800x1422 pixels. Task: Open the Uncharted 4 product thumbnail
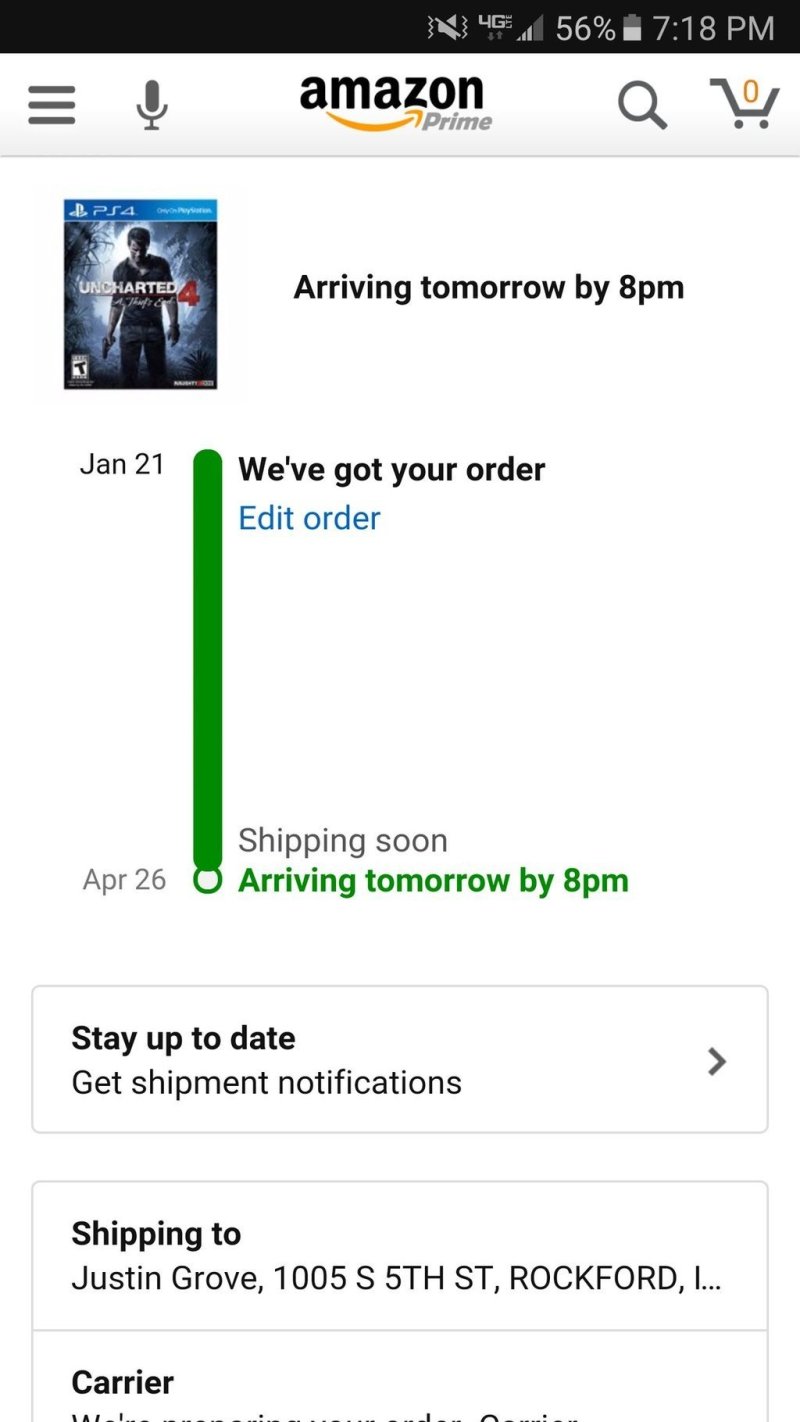tap(140, 294)
